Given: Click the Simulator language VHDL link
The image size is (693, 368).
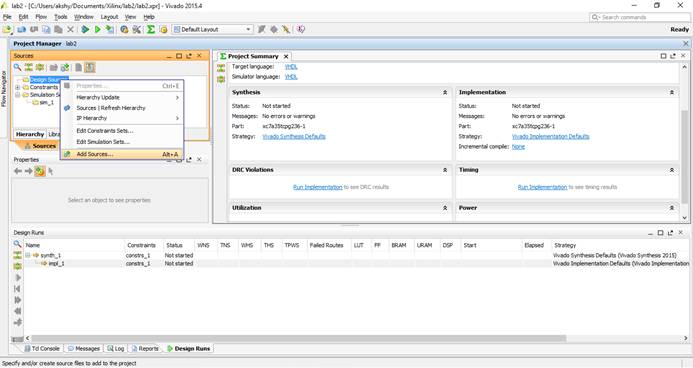Looking at the screenshot, I should (x=291, y=77).
